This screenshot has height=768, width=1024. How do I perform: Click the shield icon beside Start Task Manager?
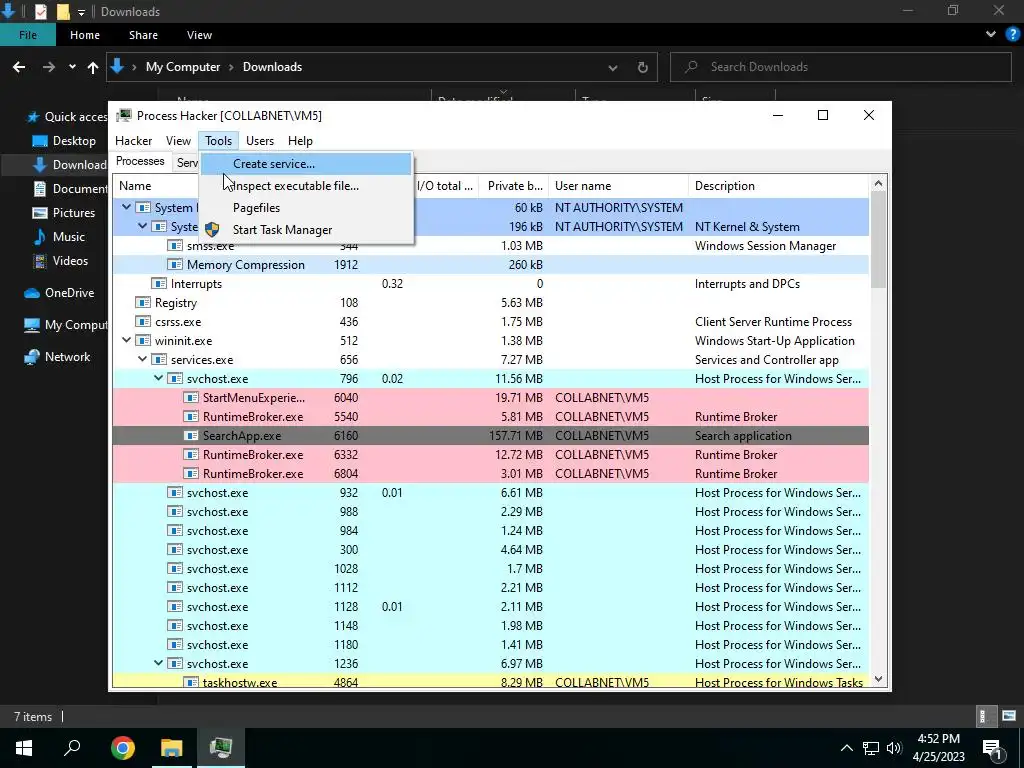click(x=212, y=230)
